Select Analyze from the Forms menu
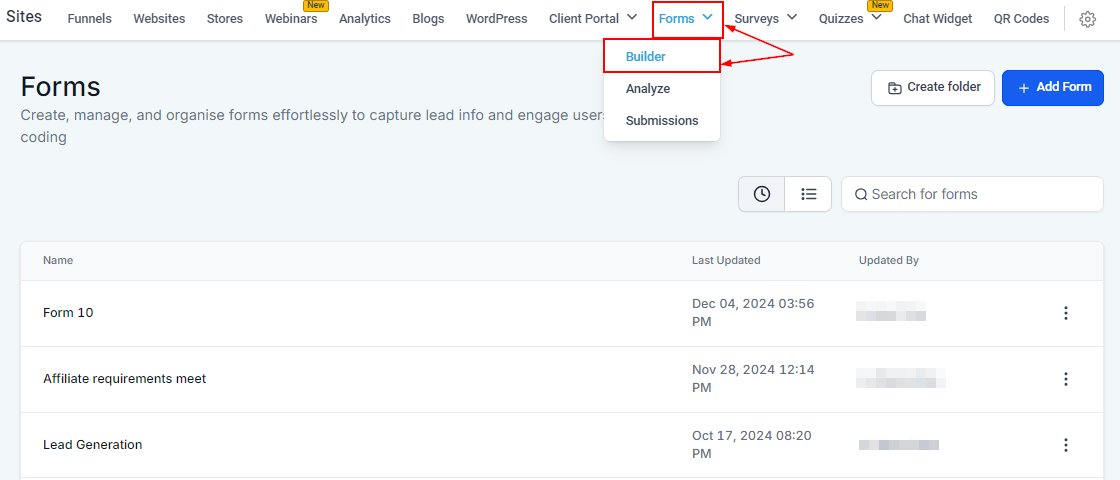The width and height of the screenshot is (1120, 480). coord(648,89)
